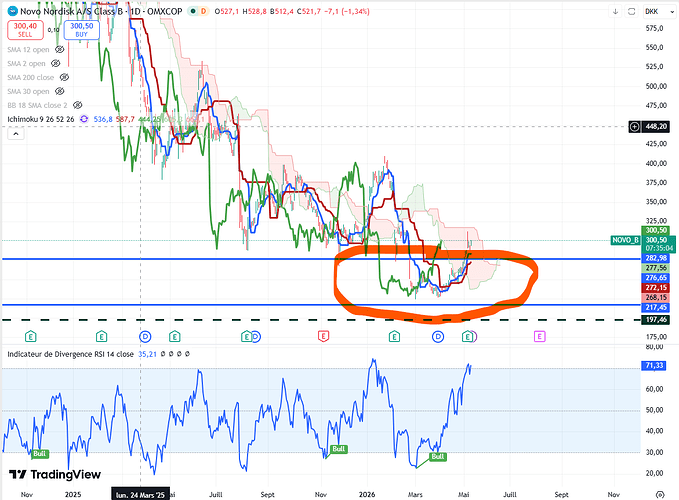This screenshot has height=500, width=679.
Task: Toggle visibility eye for SMA 2 open
Action: 55,64
